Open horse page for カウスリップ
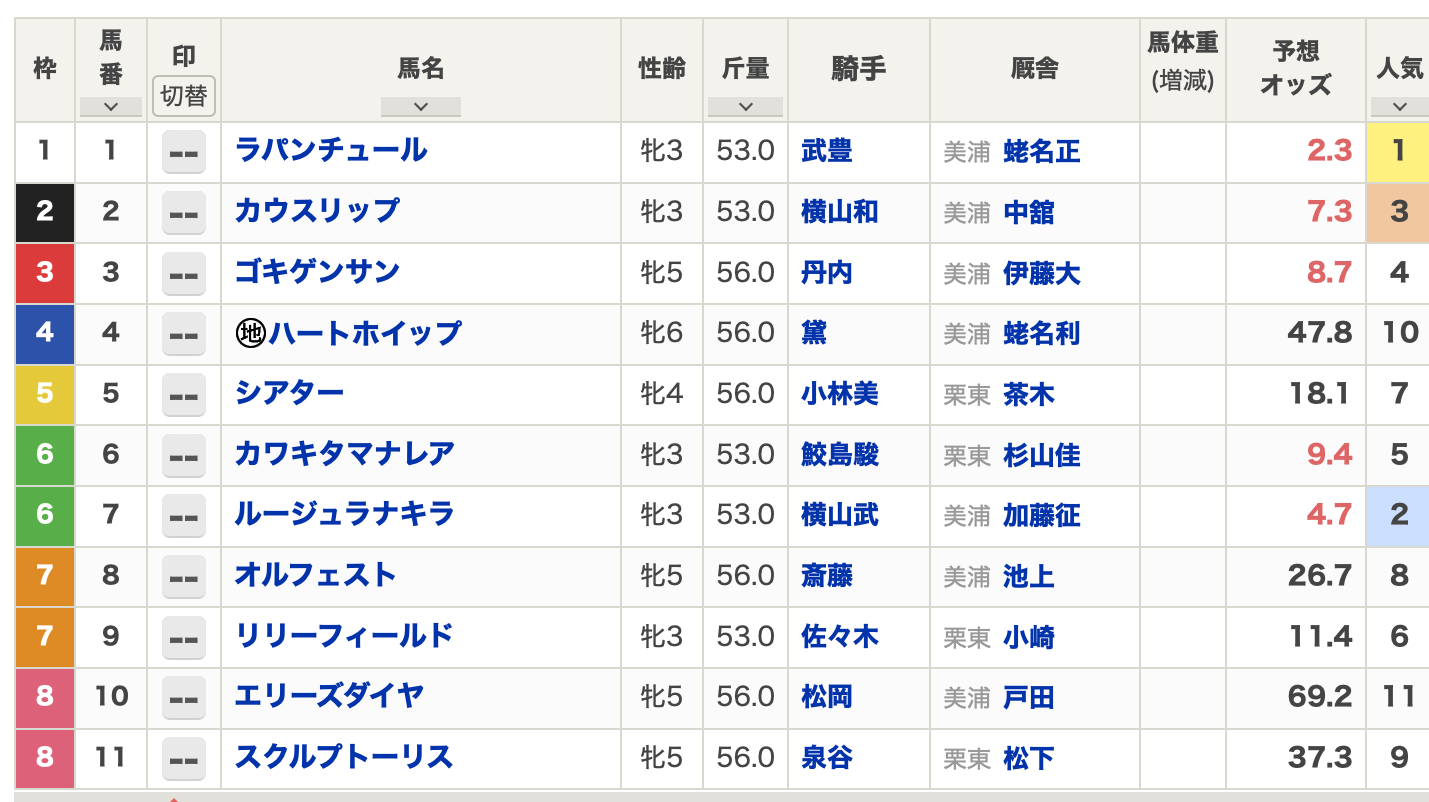 click(x=317, y=211)
